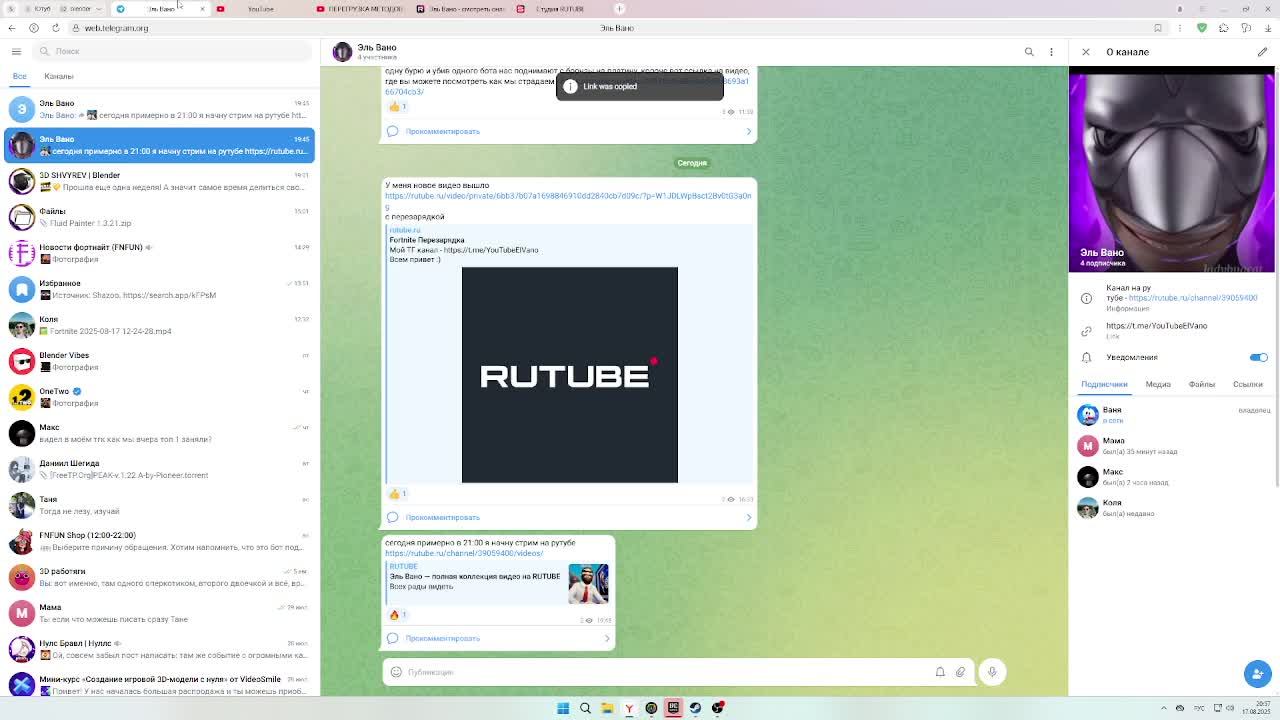Open the Ссылки tab

1248,384
